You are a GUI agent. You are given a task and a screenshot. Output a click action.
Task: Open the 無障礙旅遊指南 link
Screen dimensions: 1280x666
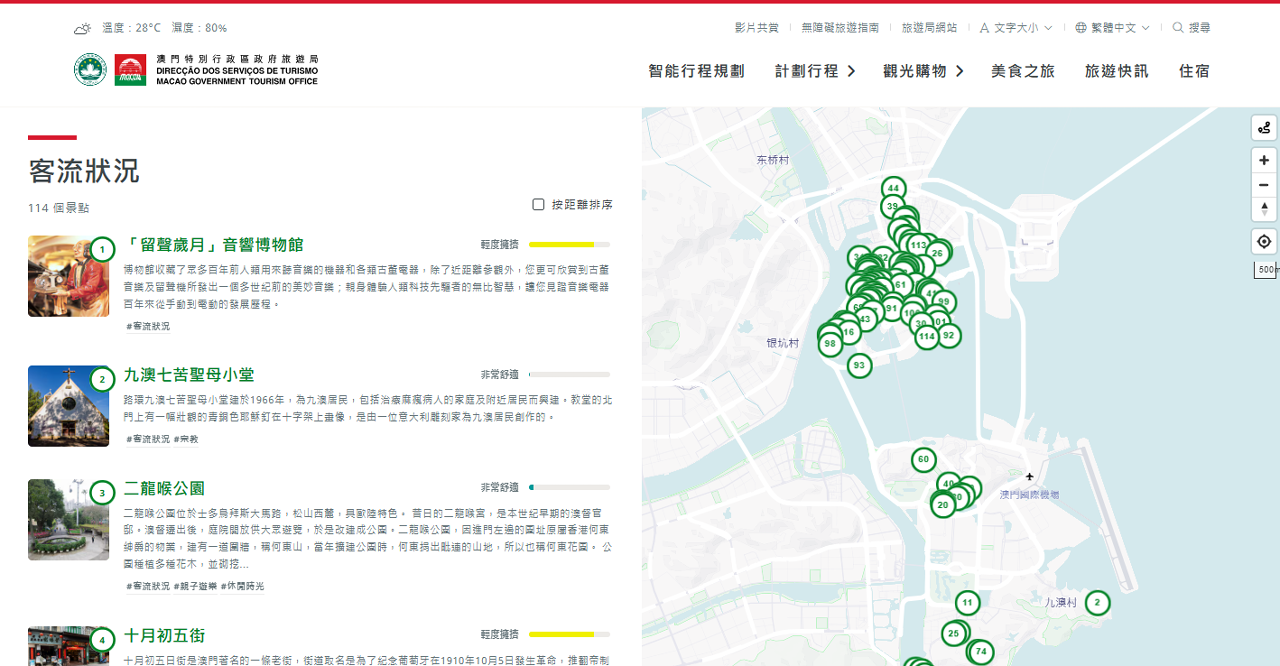coord(840,28)
